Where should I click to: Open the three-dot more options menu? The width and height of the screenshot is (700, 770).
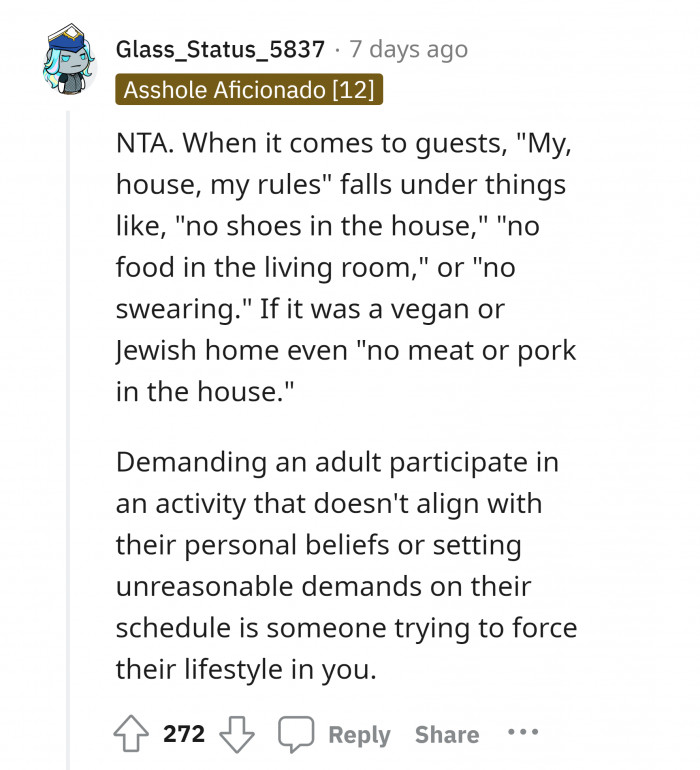(522, 733)
